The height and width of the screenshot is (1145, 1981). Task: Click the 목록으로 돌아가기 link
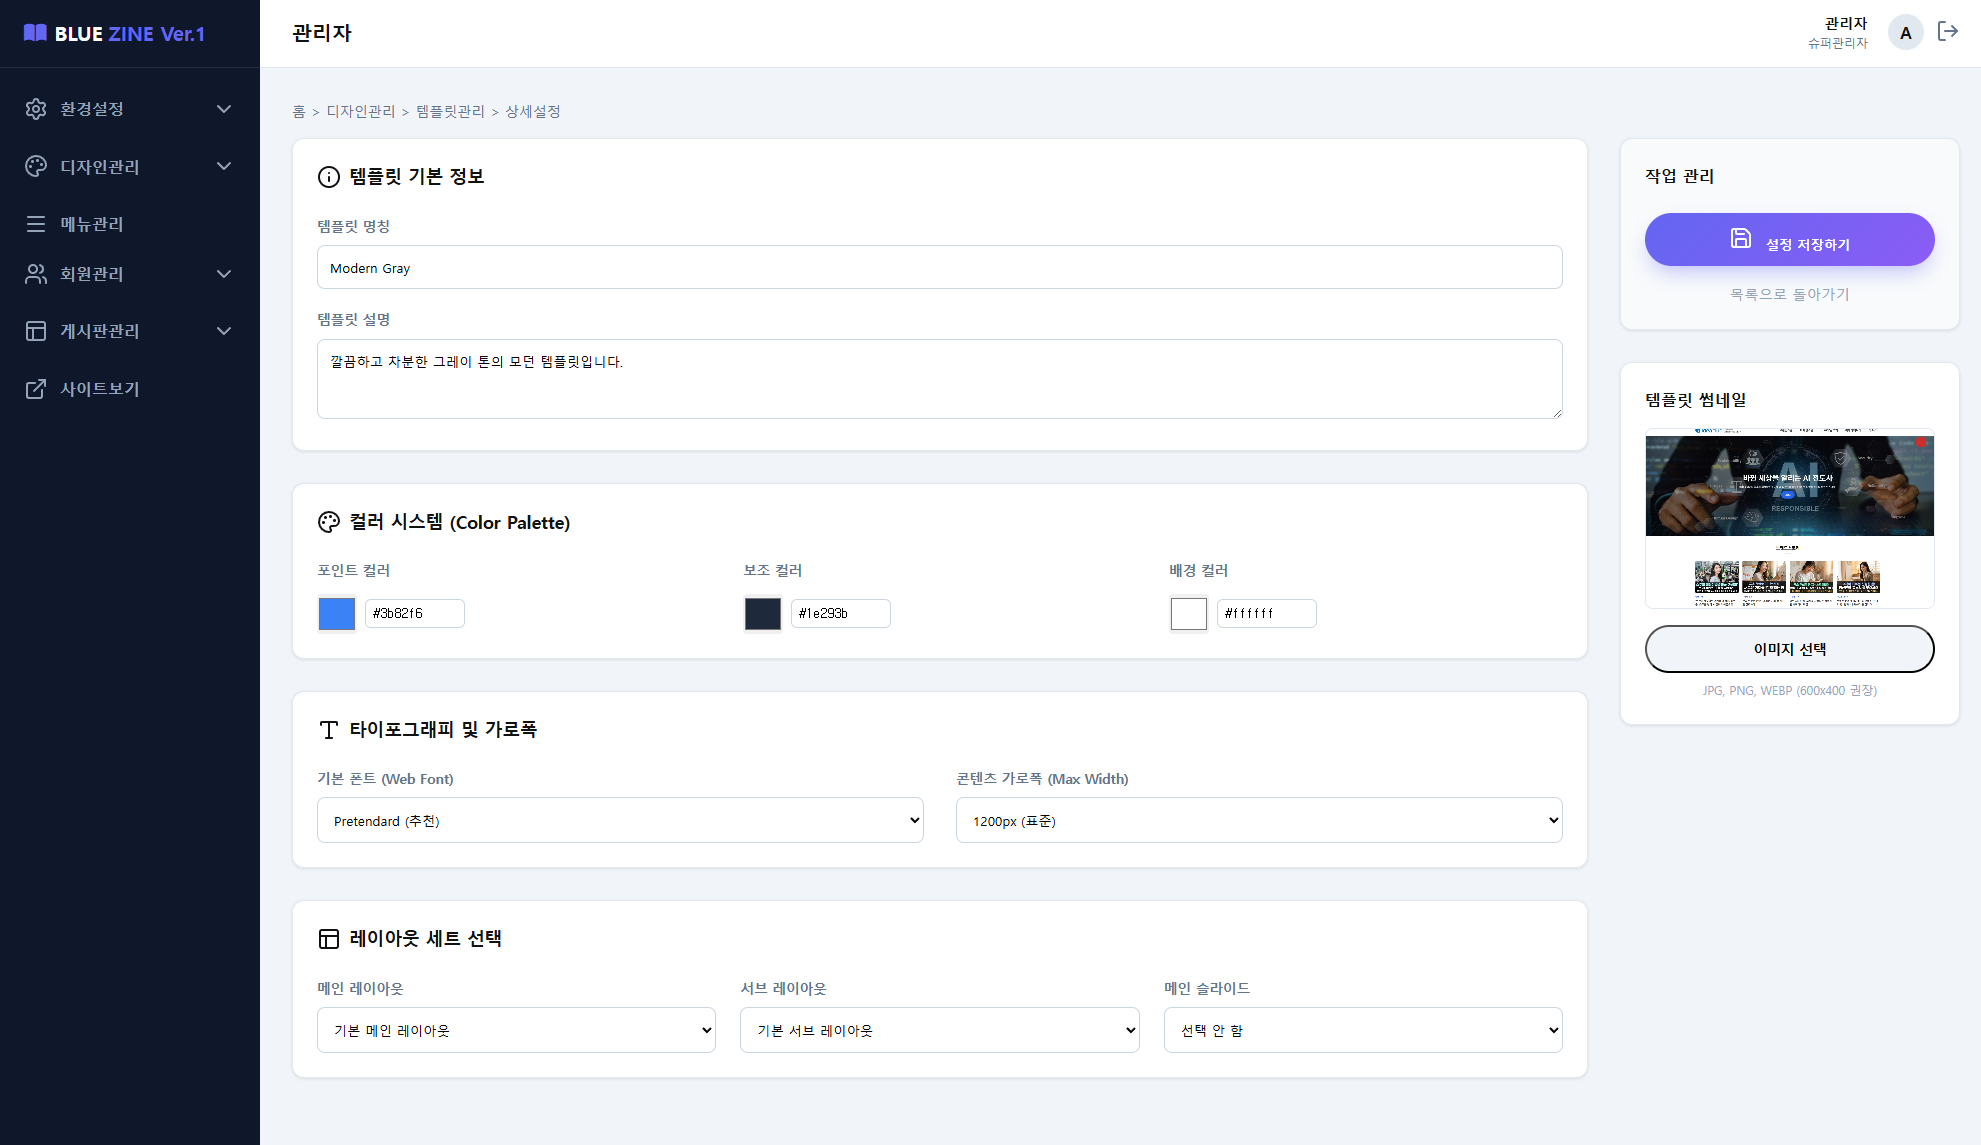[x=1789, y=294]
